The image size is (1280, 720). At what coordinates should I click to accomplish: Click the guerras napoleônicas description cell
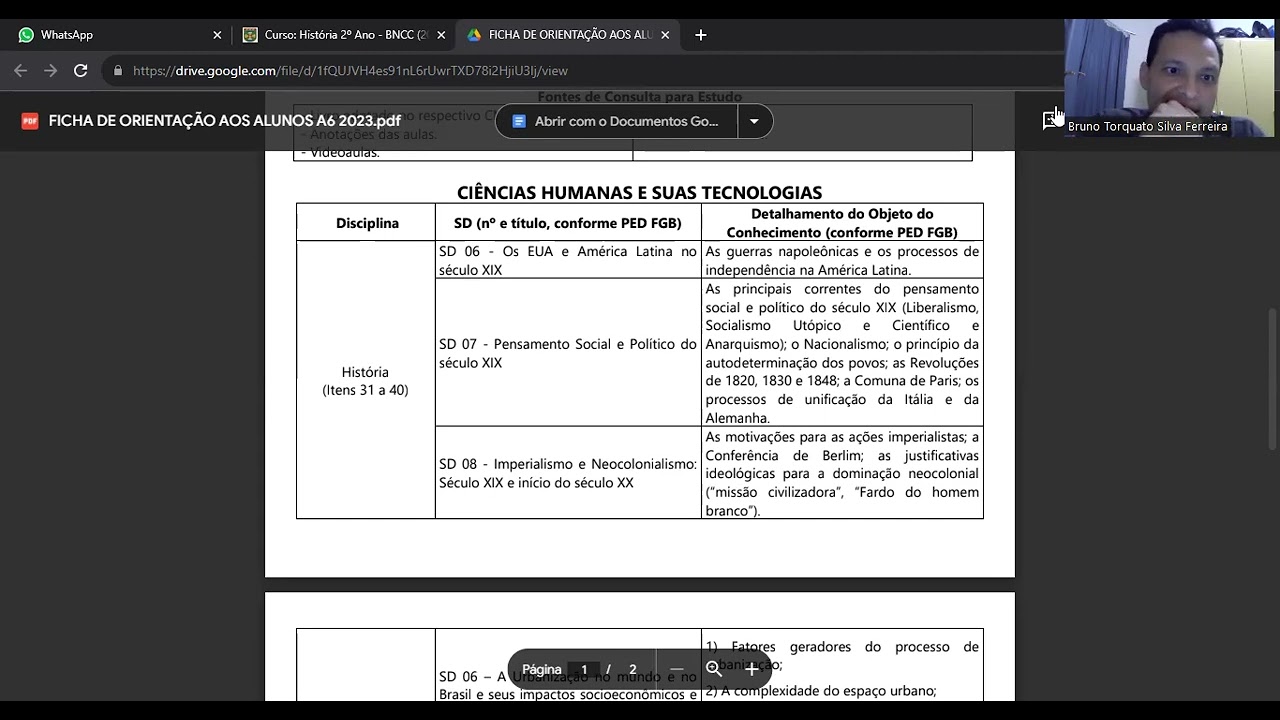click(842, 260)
